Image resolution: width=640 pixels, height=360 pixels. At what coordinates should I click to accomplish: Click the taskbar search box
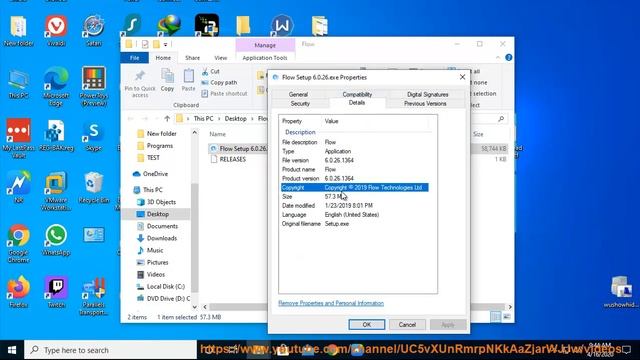click(x=111, y=350)
